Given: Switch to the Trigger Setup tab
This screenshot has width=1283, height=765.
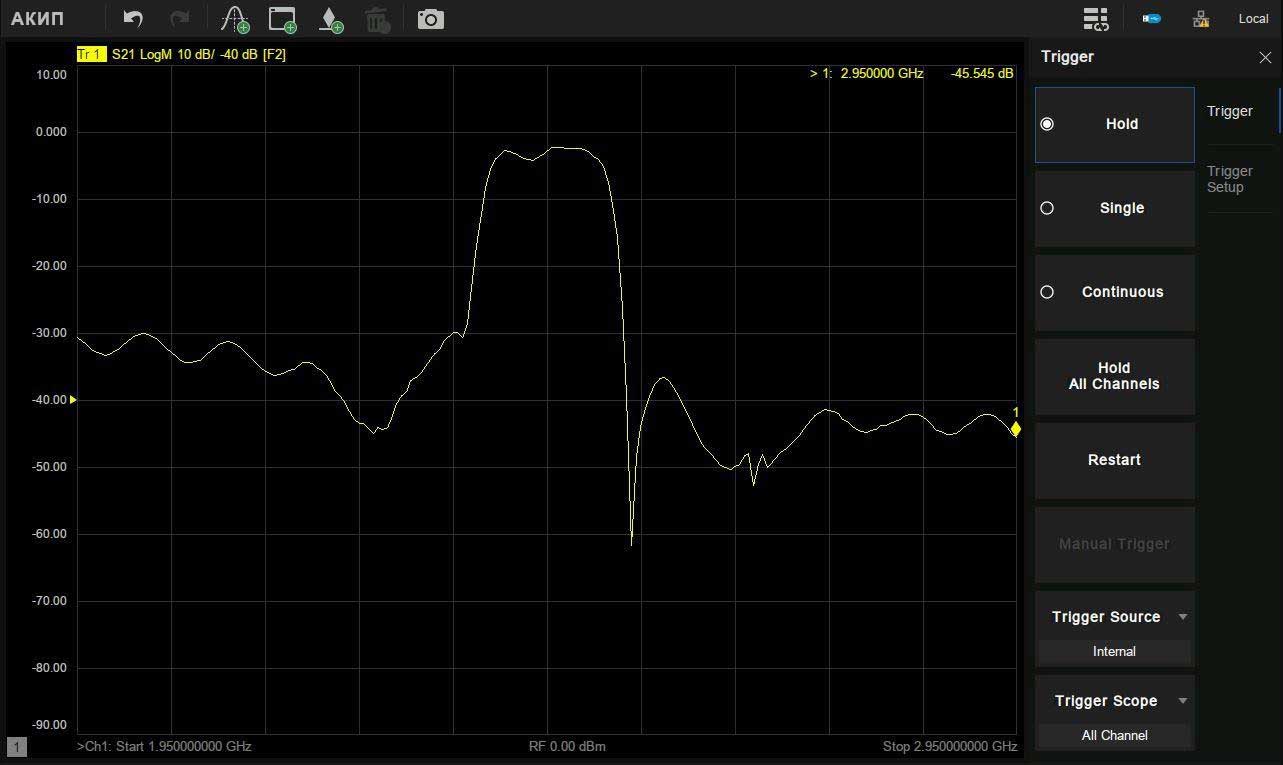Looking at the screenshot, I should [1229, 179].
